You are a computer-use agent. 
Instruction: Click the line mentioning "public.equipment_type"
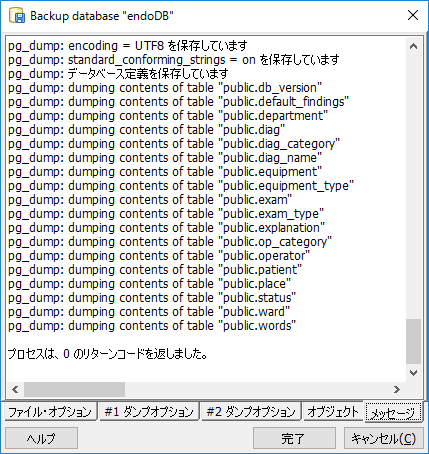(x=181, y=186)
